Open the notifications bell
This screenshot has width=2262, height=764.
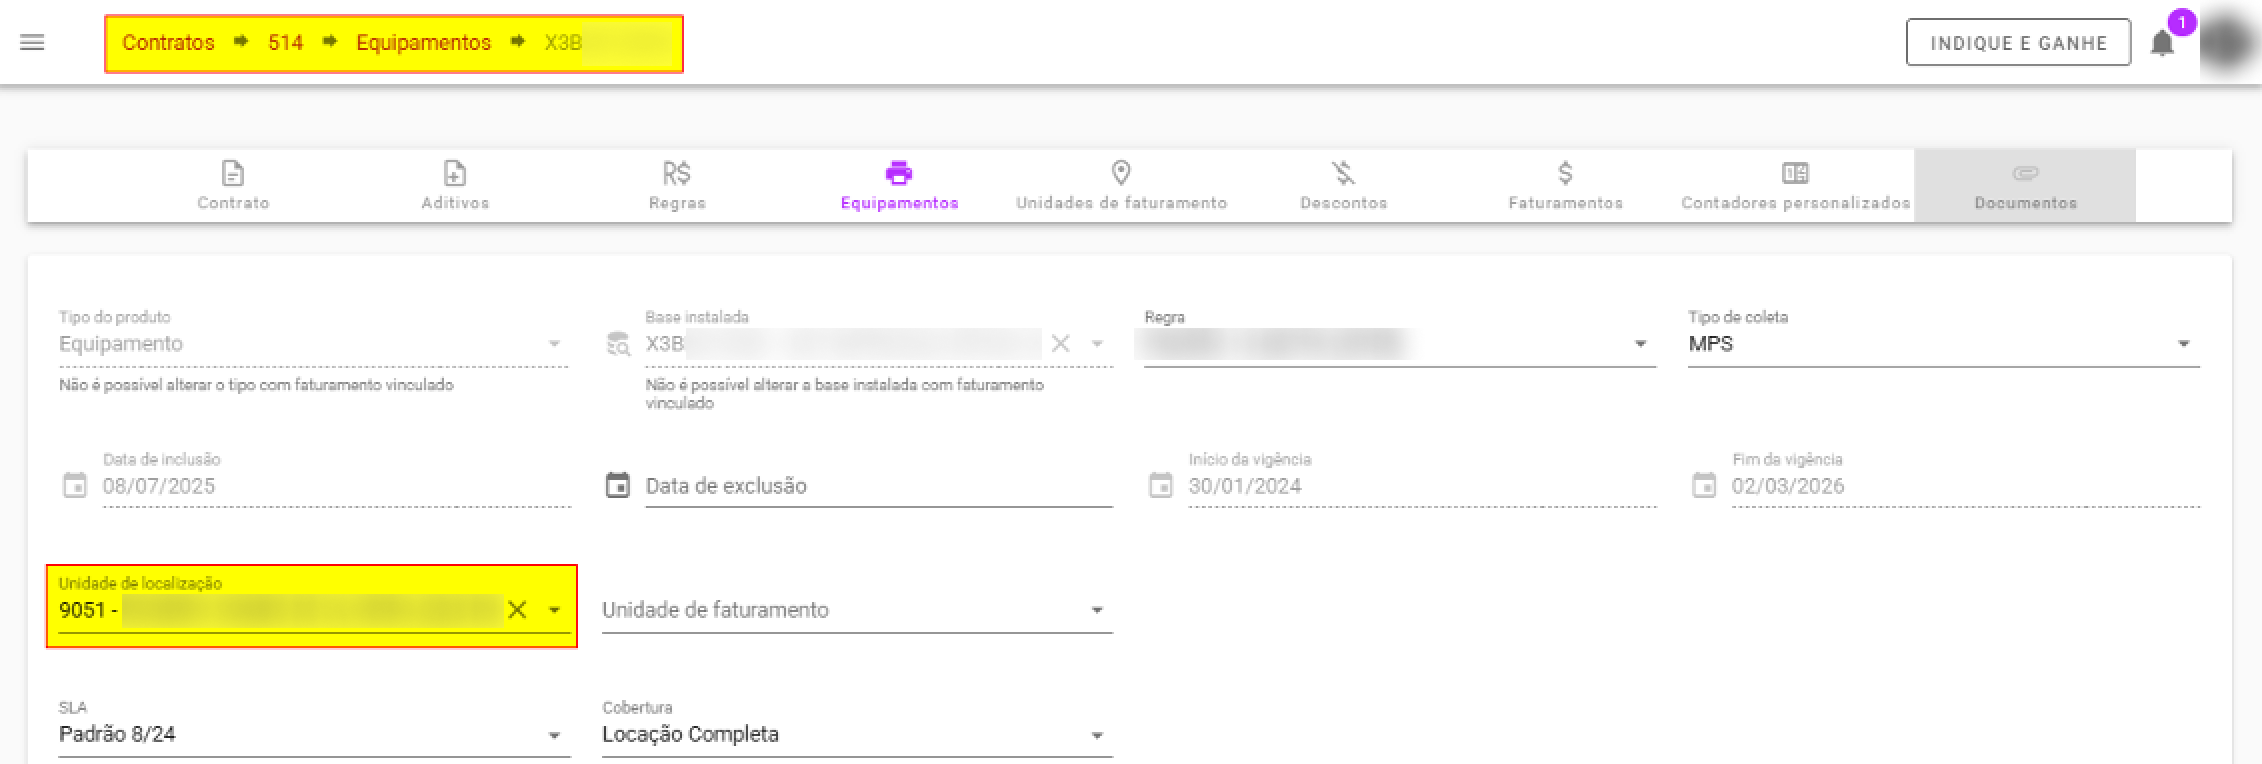(2162, 44)
